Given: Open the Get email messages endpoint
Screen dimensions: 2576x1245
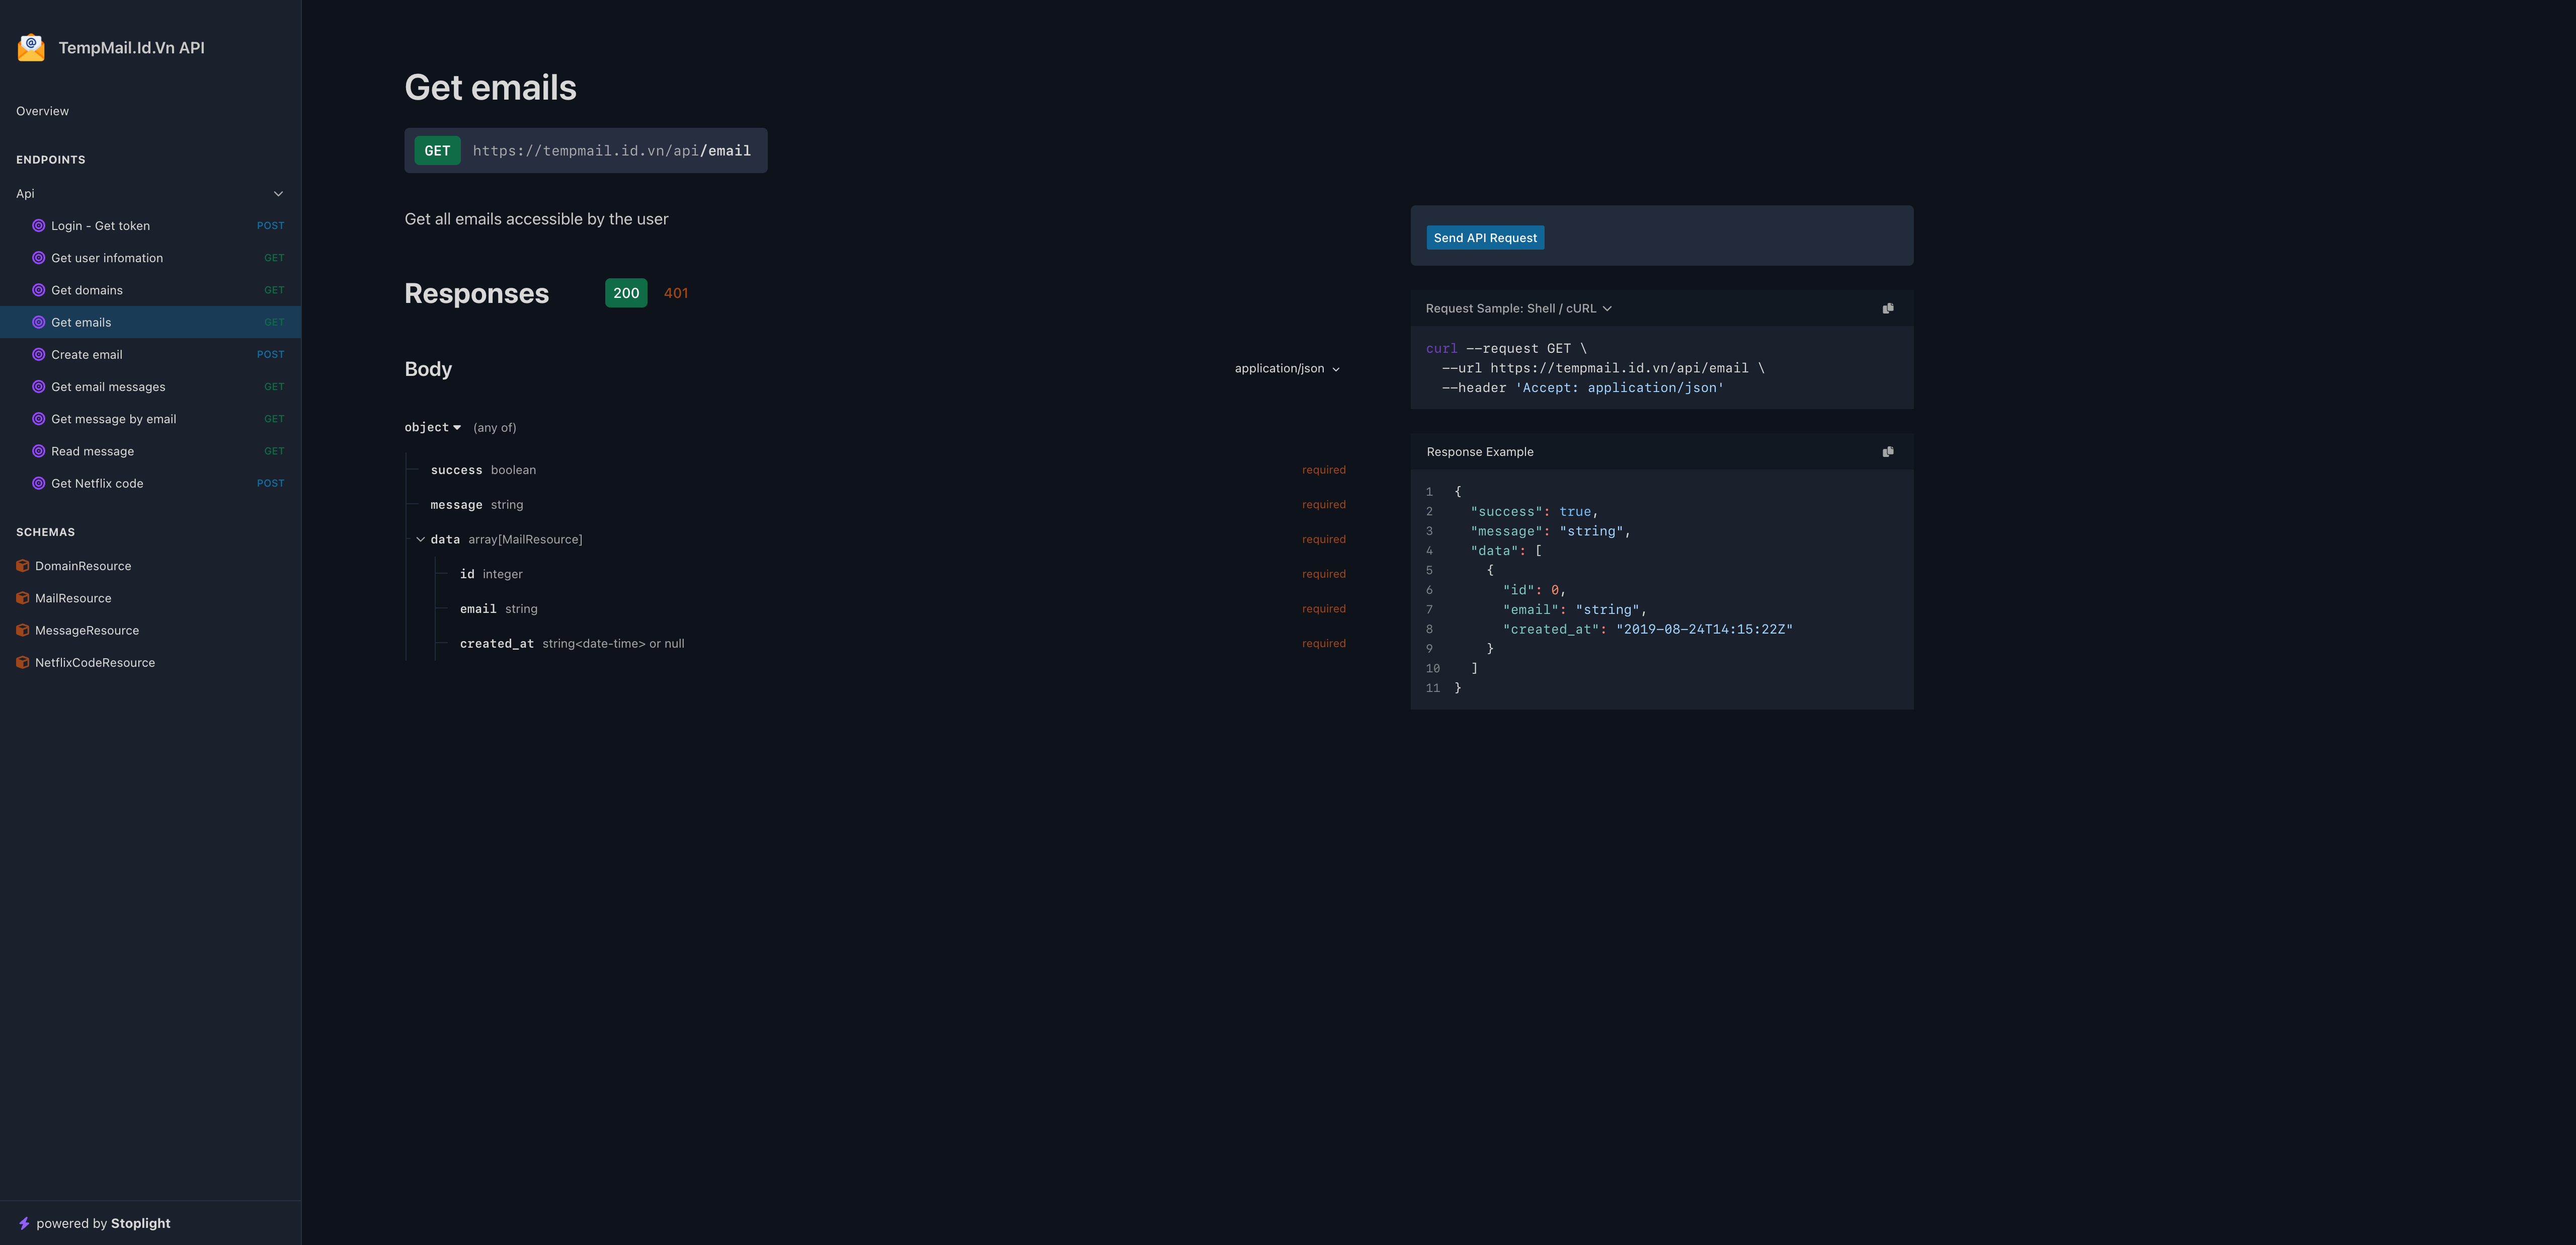Looking at the screenshot, I should click(x=150, y=387).
